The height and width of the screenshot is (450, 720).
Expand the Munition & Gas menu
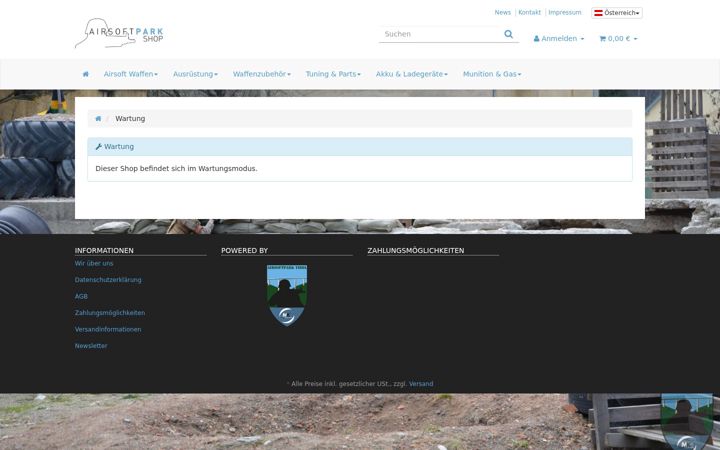[492, 74]
